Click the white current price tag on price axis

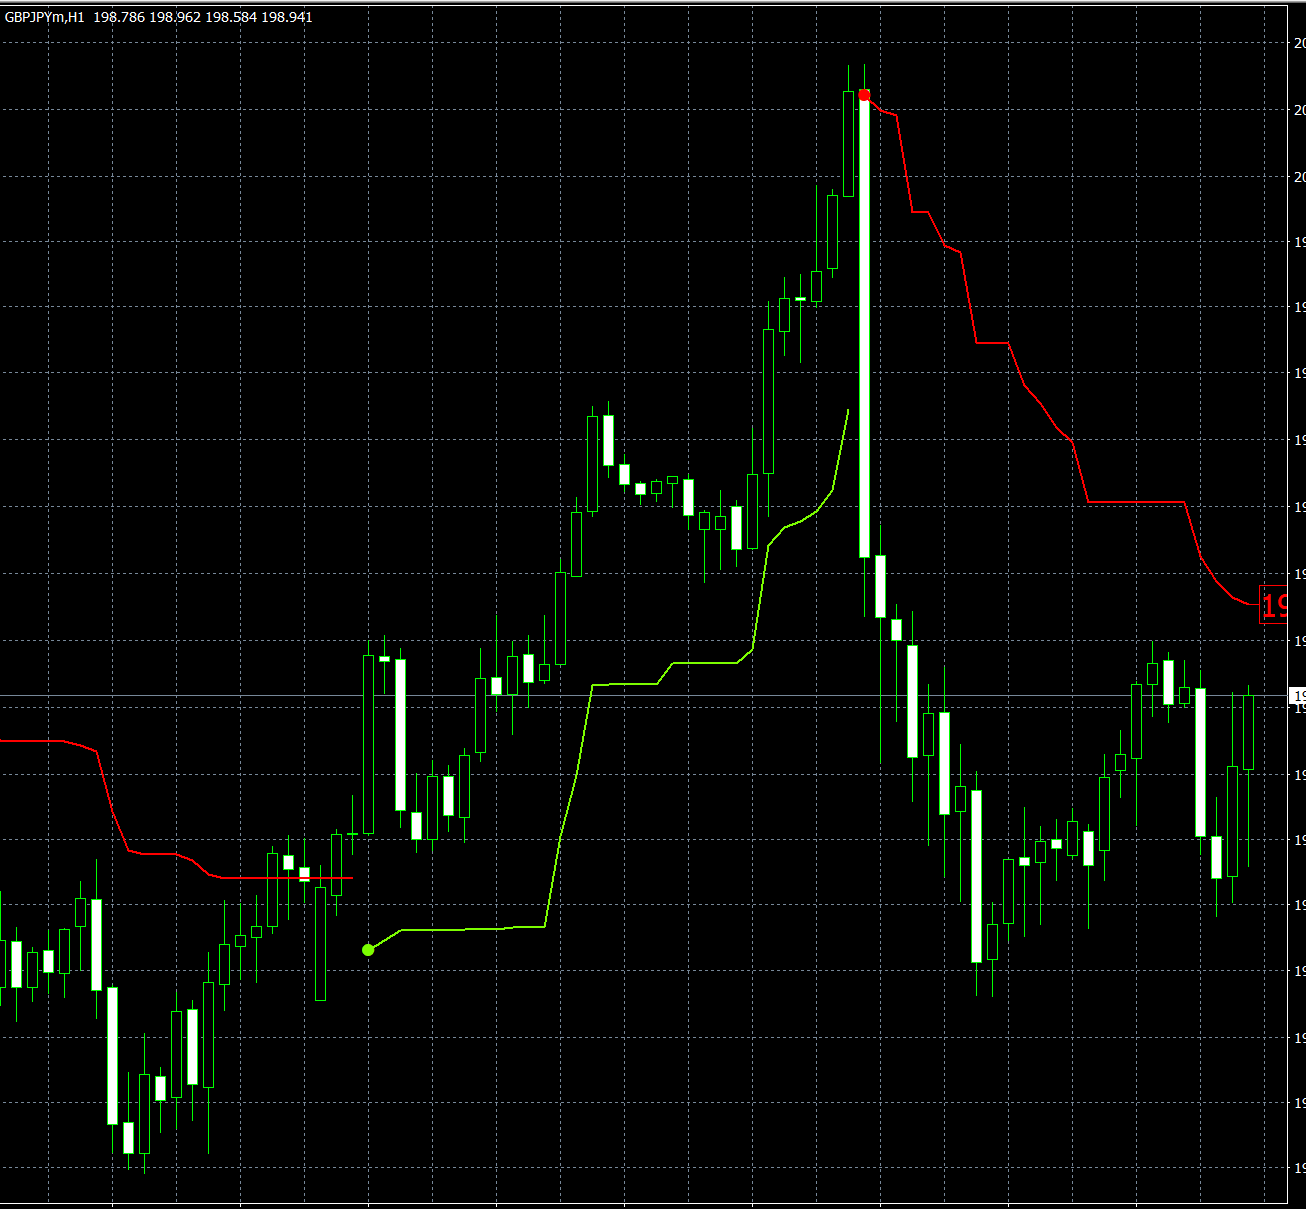1298,695
